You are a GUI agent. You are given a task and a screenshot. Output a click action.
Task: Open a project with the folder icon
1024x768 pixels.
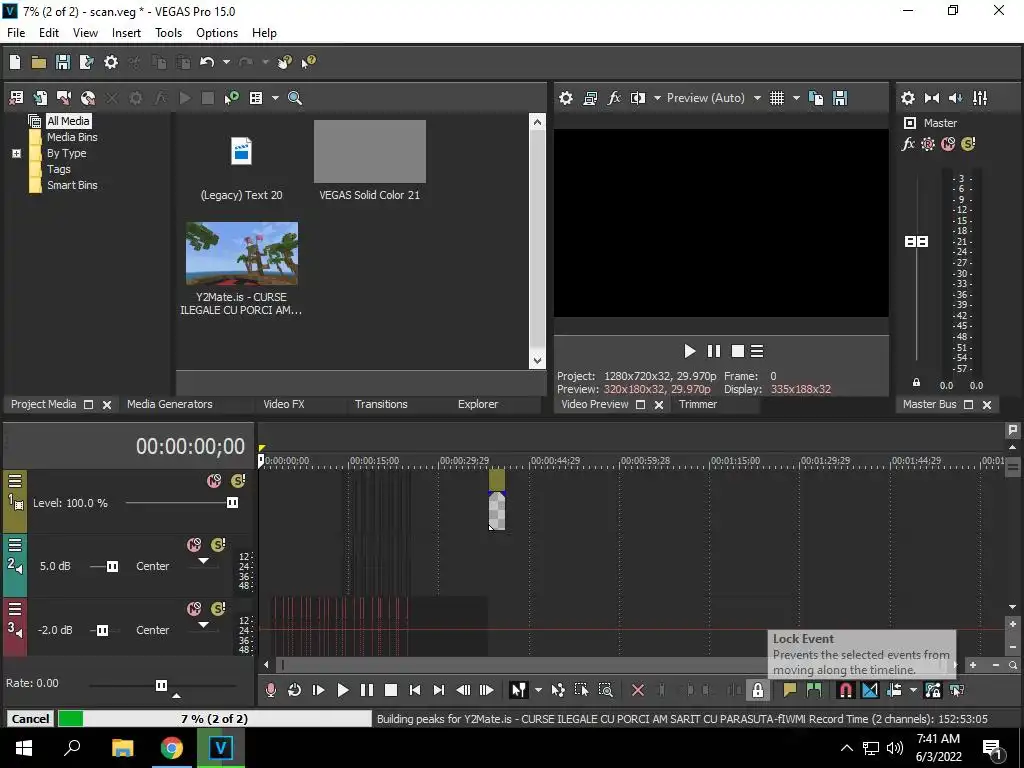[x=39, y=62]
